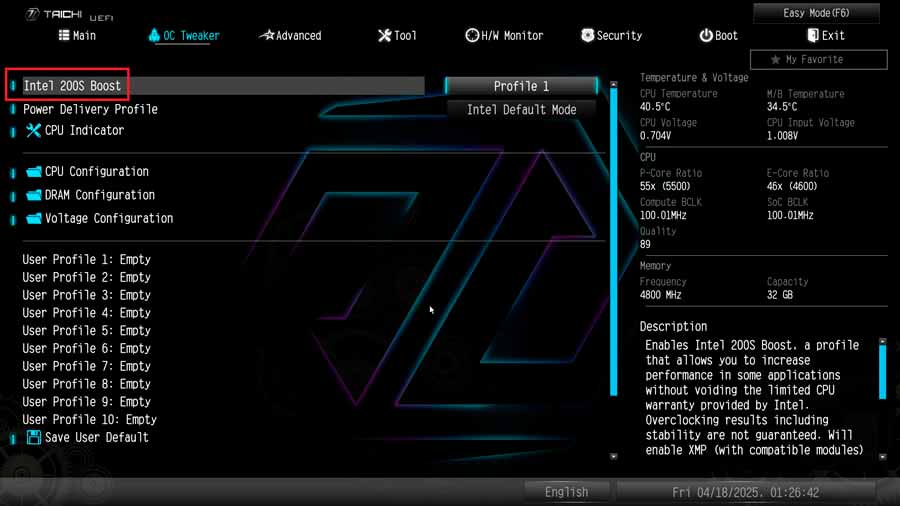
Task: Click the Security shield icon
Action: 587,35
